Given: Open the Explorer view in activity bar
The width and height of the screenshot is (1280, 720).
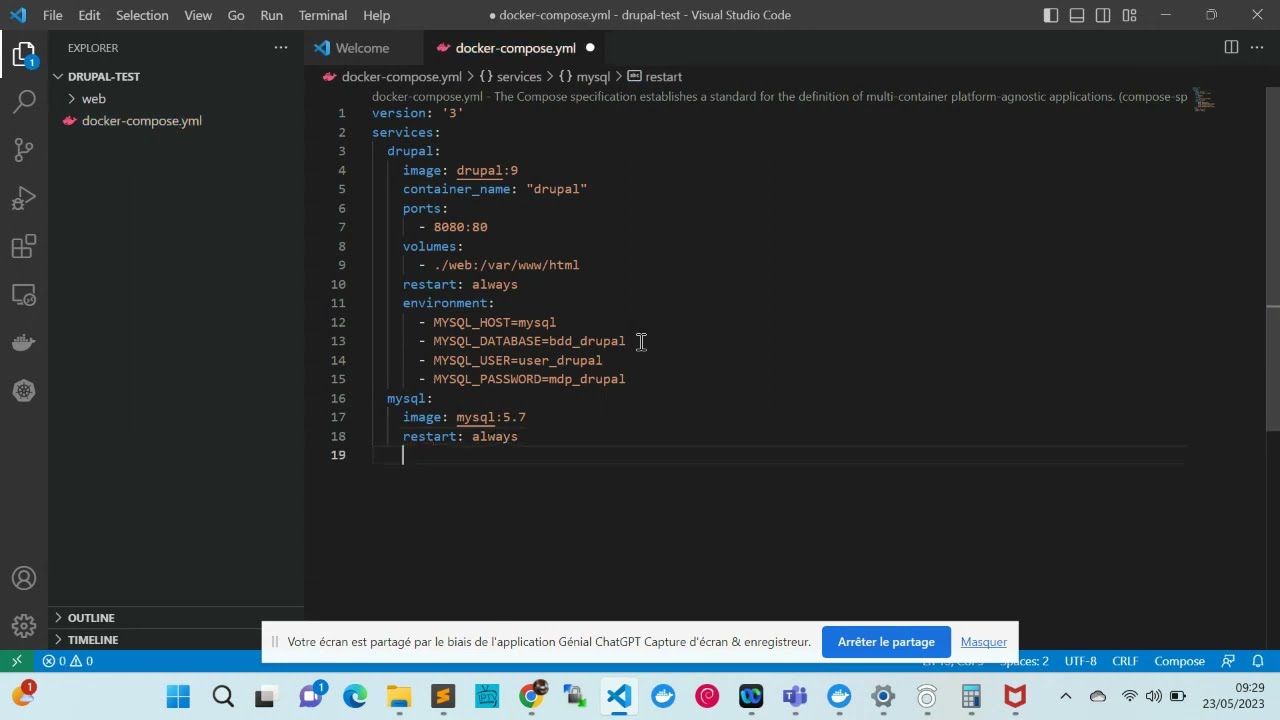Looking at the screenshot, I should coord(24,54).
